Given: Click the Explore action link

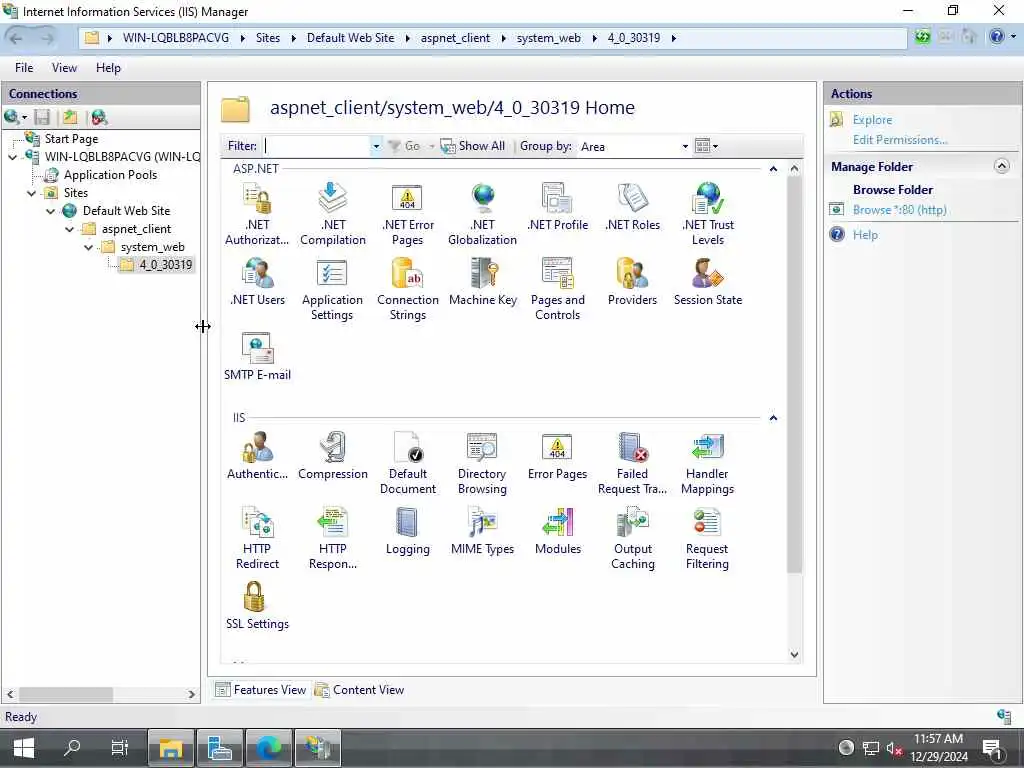Looking at the screenshot, I should click(872, 120).
